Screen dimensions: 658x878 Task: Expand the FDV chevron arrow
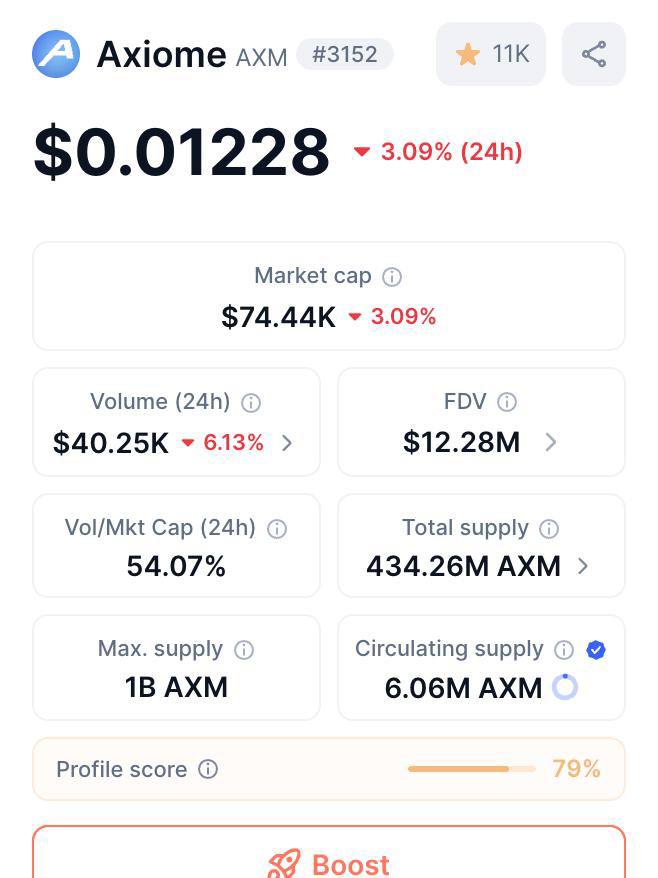pyautogui.click(x=550, y=442)
